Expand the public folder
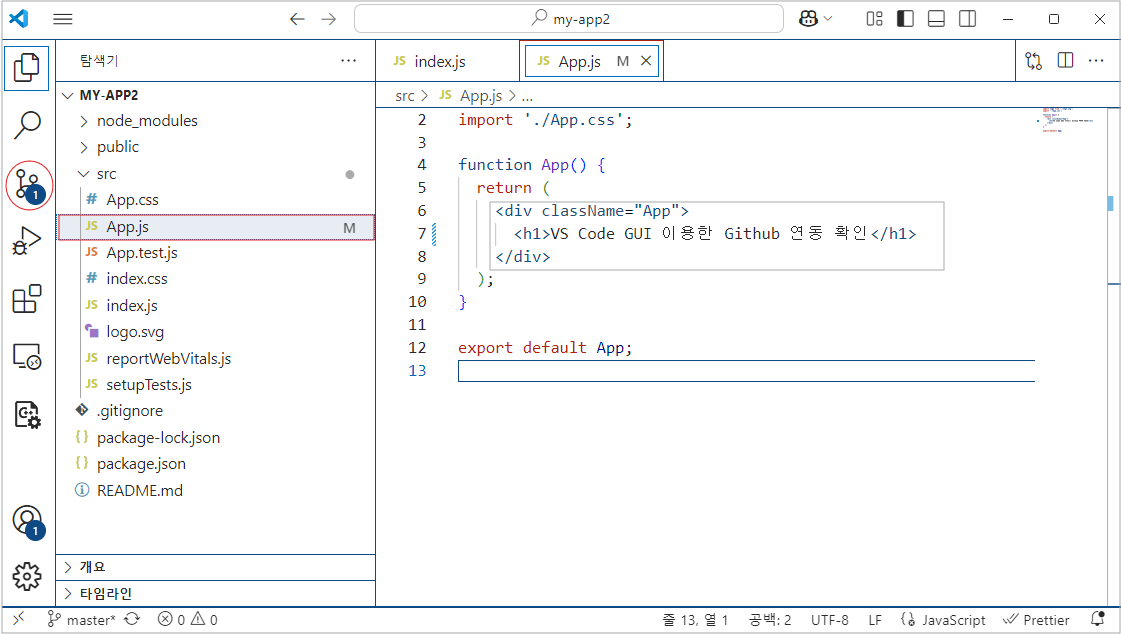The width and height of the screenshot is (1121, 634). point(215,147)
